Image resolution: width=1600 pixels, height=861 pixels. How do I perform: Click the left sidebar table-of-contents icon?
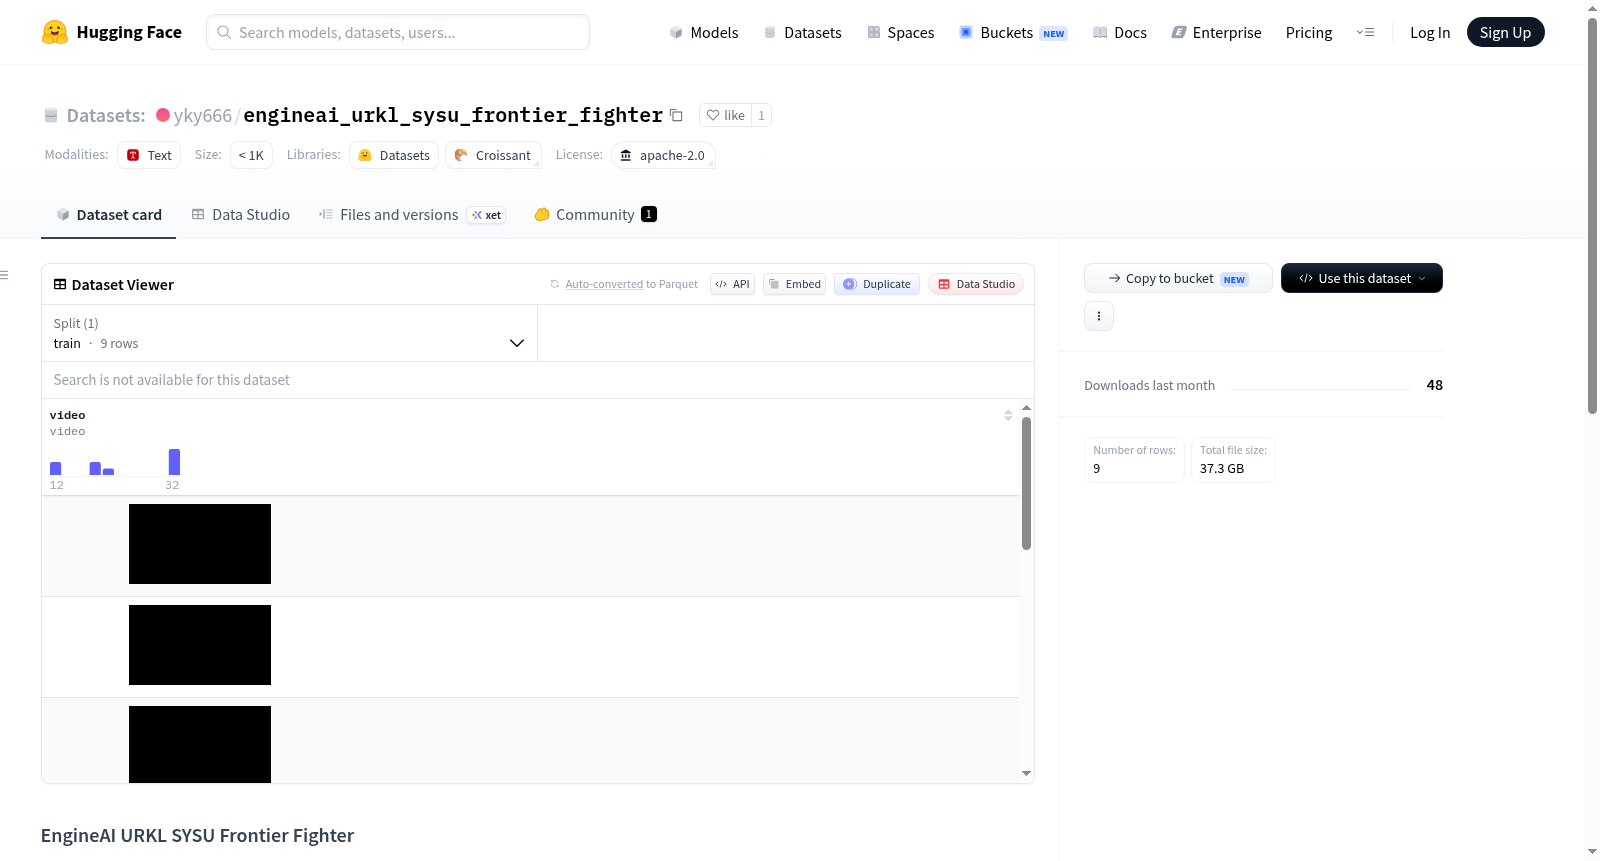[x=5, y=275]
